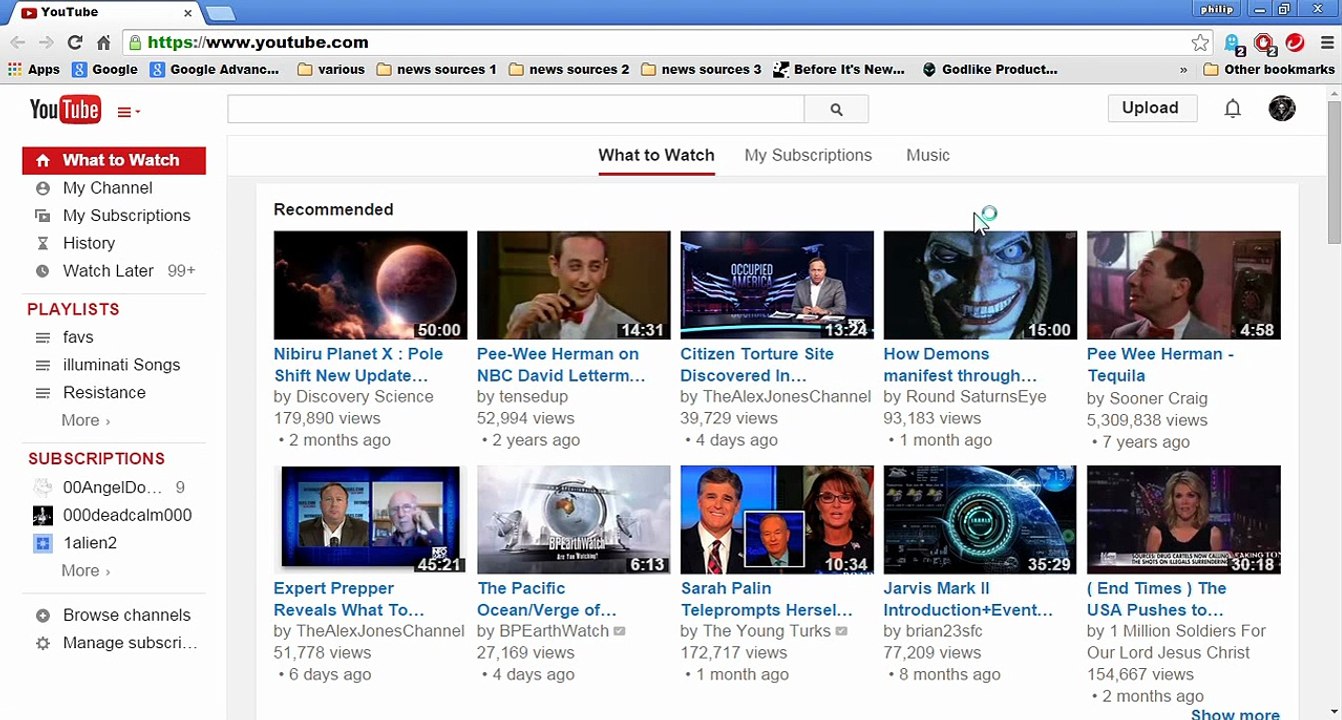Open the Discovery Science channel link
The width and height of the screenshot is (1342, 720).
(364, 397)
